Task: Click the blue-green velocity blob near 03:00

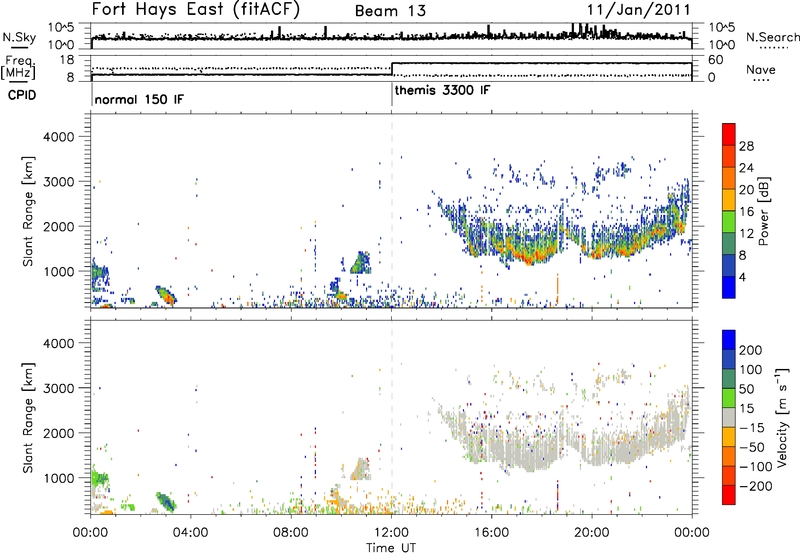Action: tap(166, 501)
